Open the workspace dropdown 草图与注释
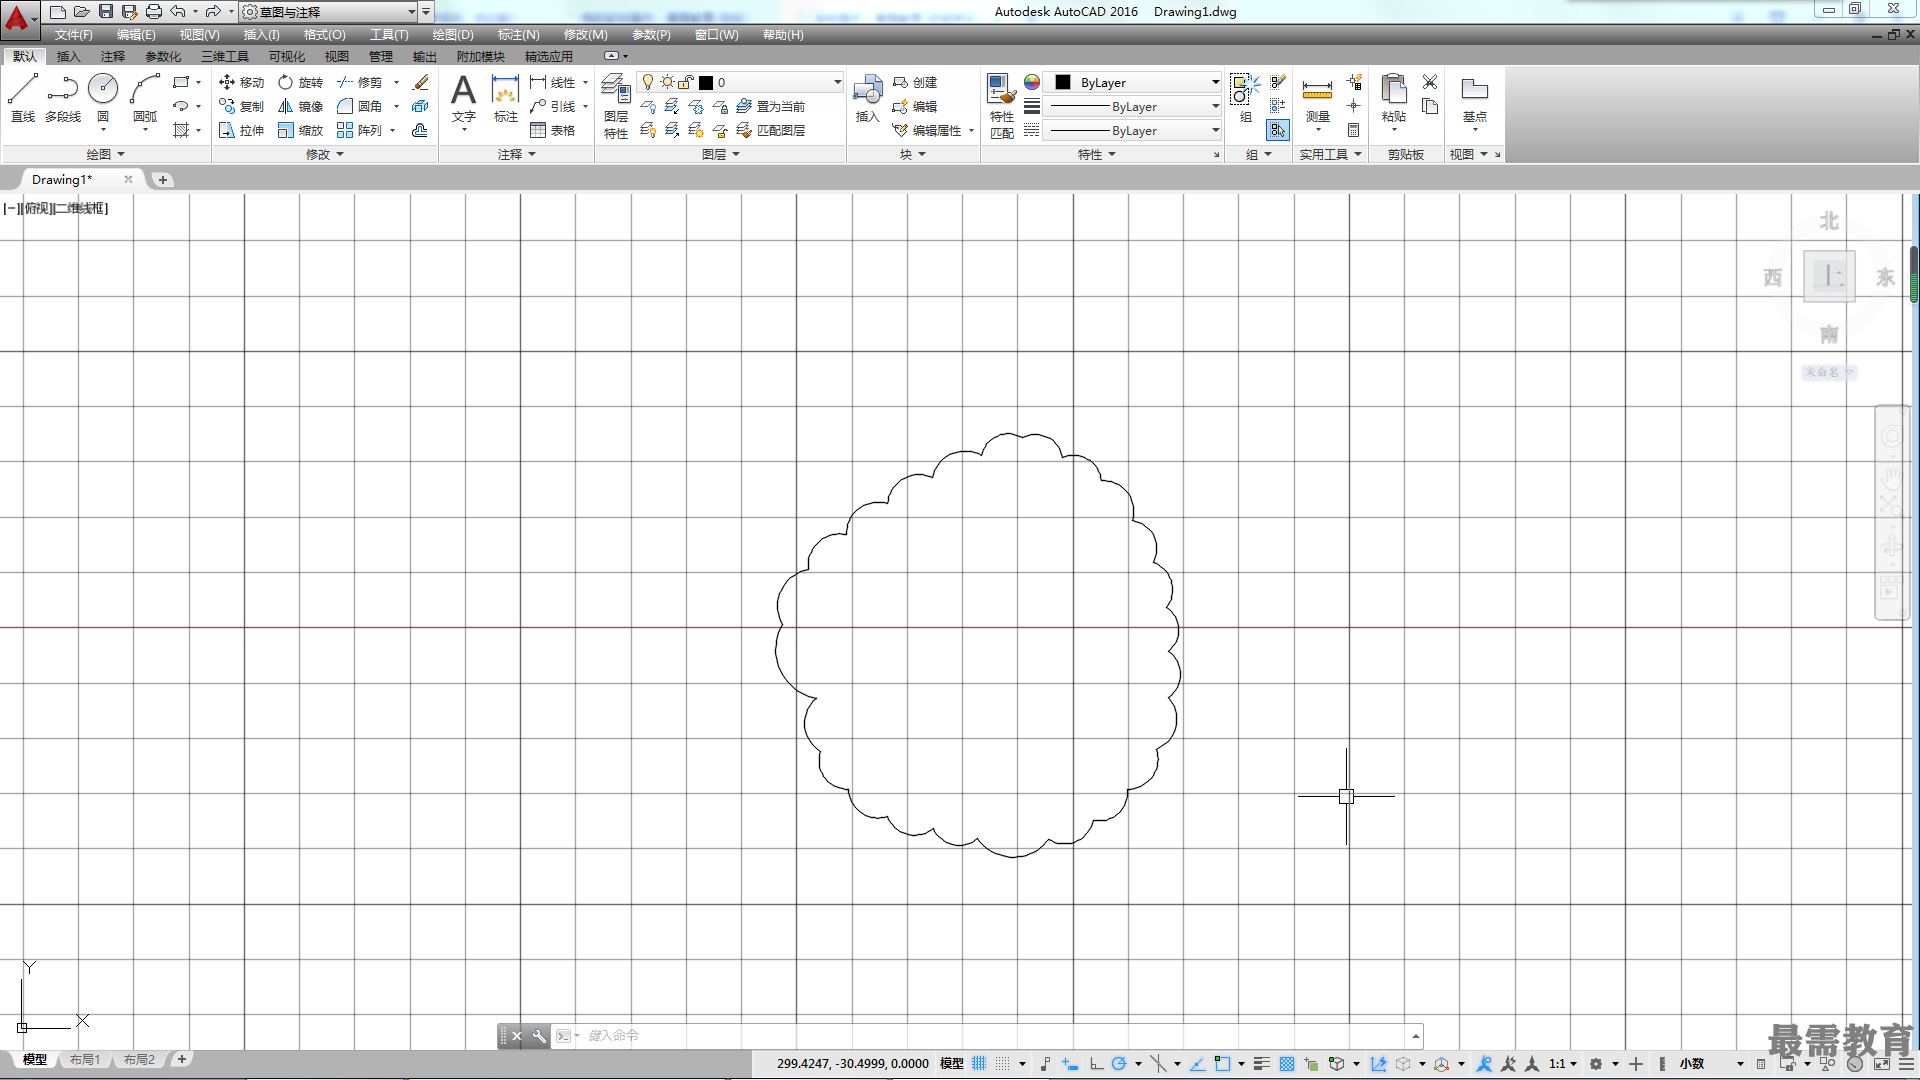The image size is (1920, 1080). coord(329,12)
